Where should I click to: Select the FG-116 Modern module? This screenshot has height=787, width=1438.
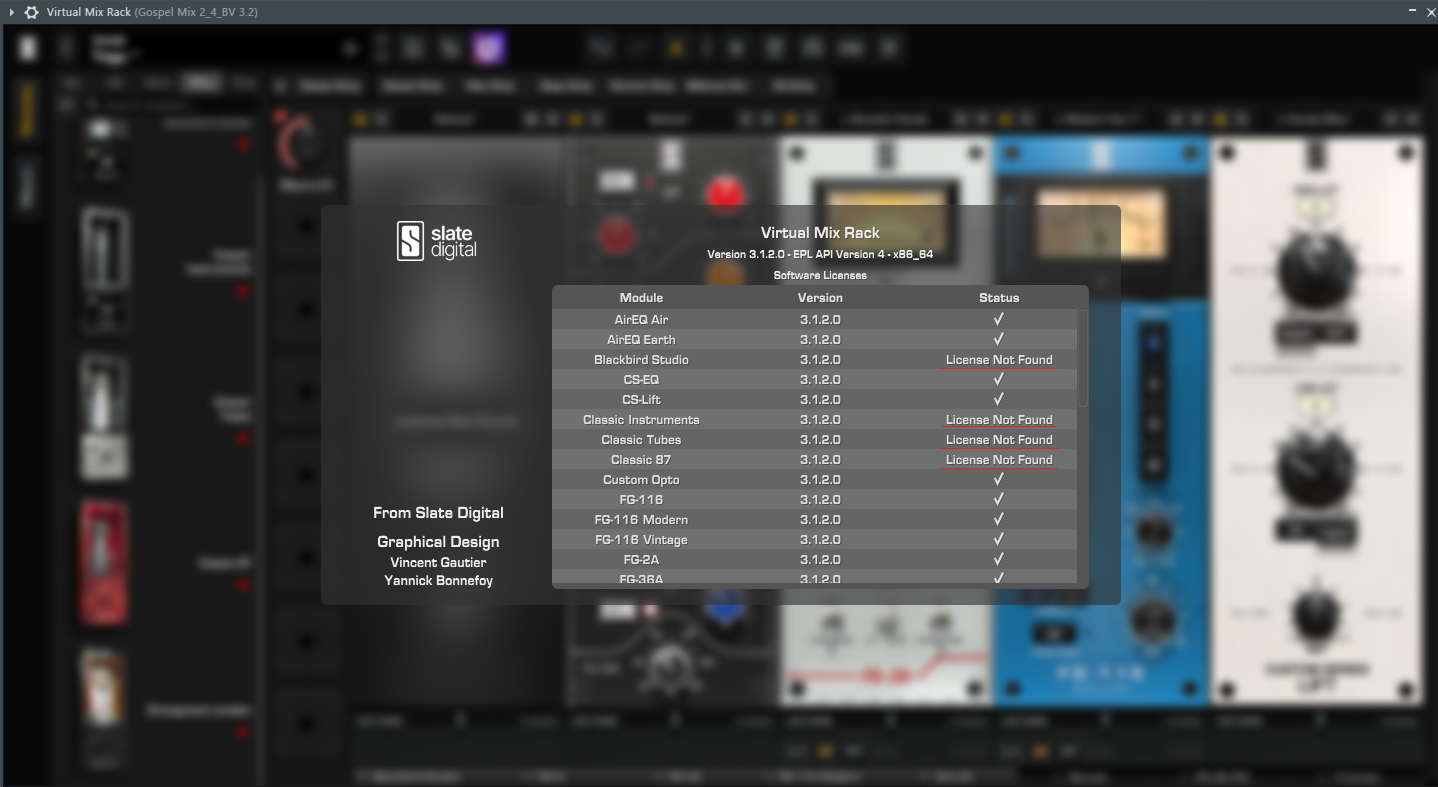coord(641,520)
